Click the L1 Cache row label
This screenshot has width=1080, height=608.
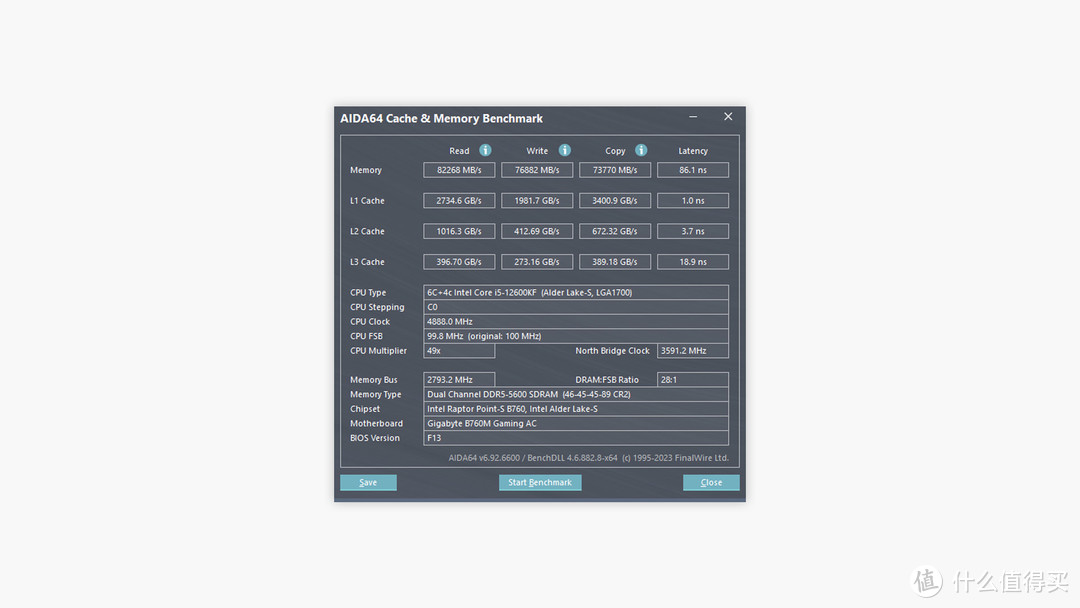point(367,201)
